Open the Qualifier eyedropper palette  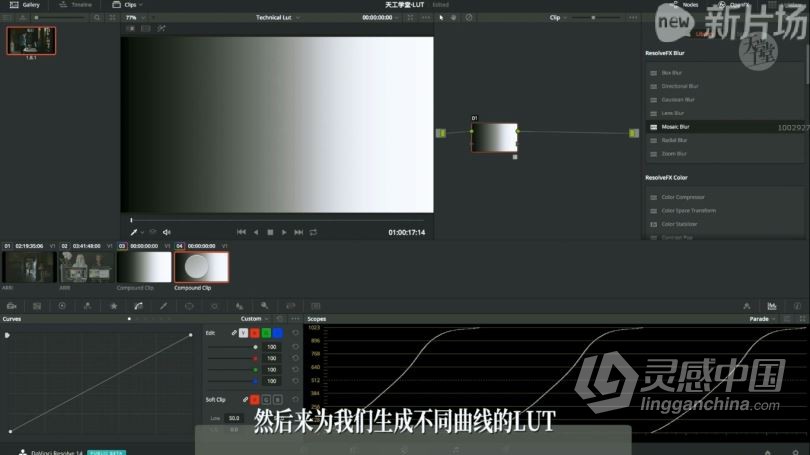point(164,306)
